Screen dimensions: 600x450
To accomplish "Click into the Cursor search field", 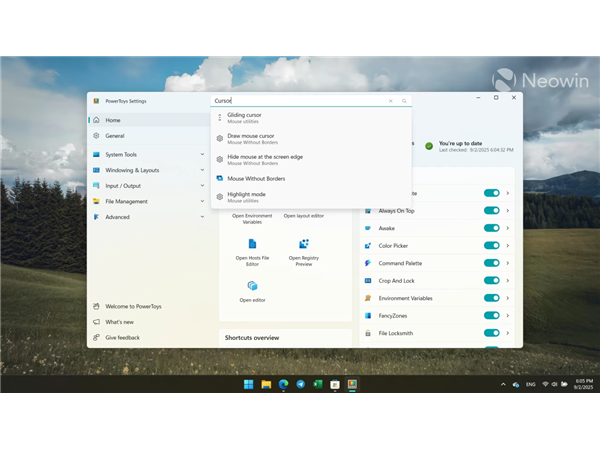I will coord(298,101).
